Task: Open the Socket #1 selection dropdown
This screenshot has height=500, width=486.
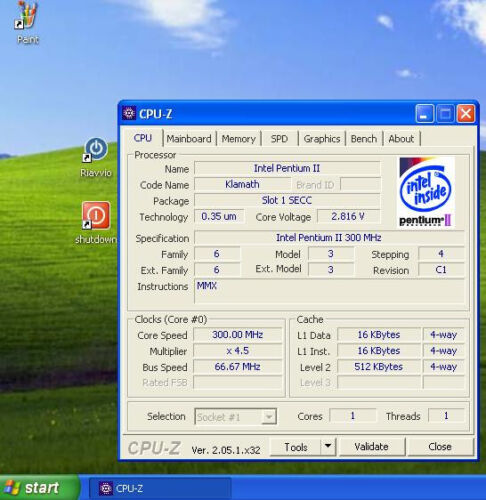Action: point(235,417)
